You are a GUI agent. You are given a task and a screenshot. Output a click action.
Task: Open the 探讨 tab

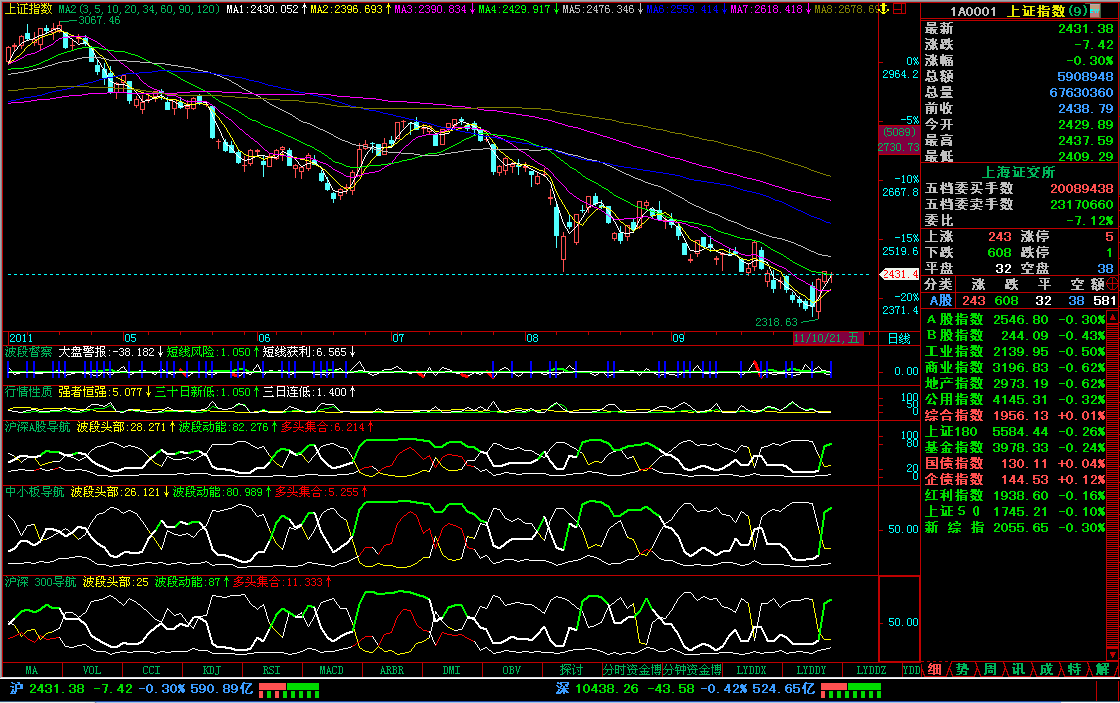571,670
